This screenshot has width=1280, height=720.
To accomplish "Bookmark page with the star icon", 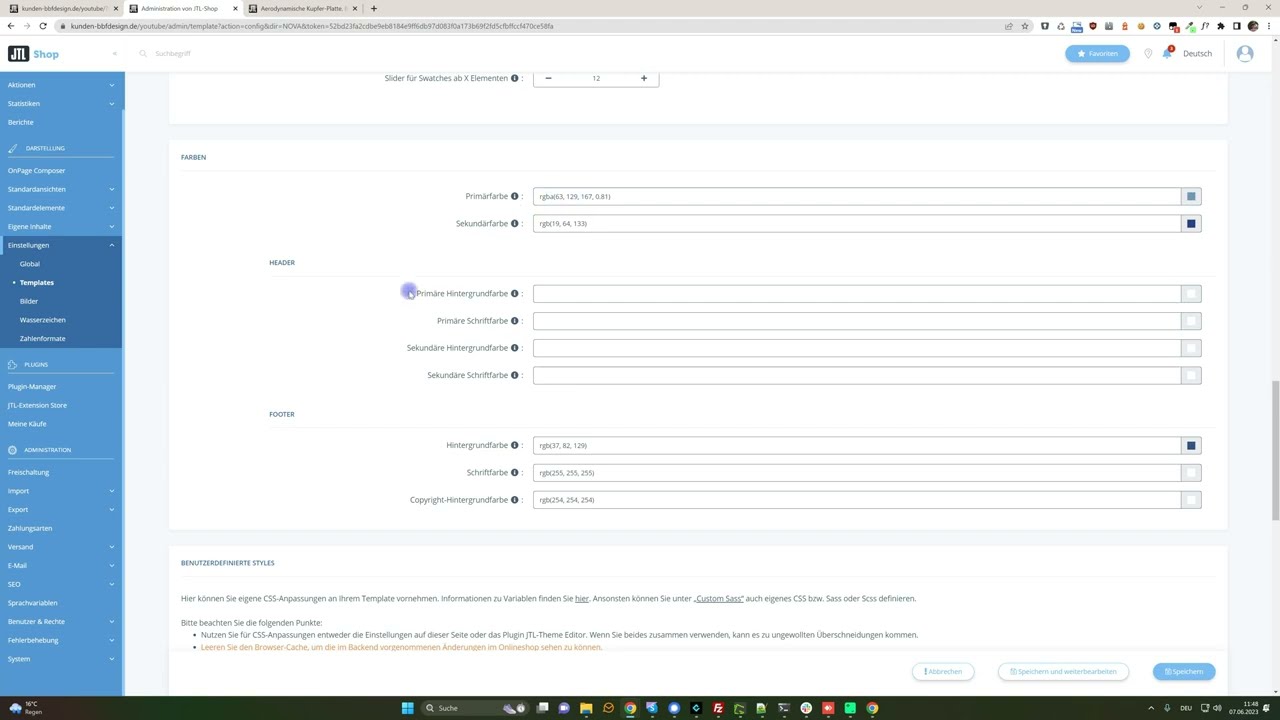I will (1025, 26).
